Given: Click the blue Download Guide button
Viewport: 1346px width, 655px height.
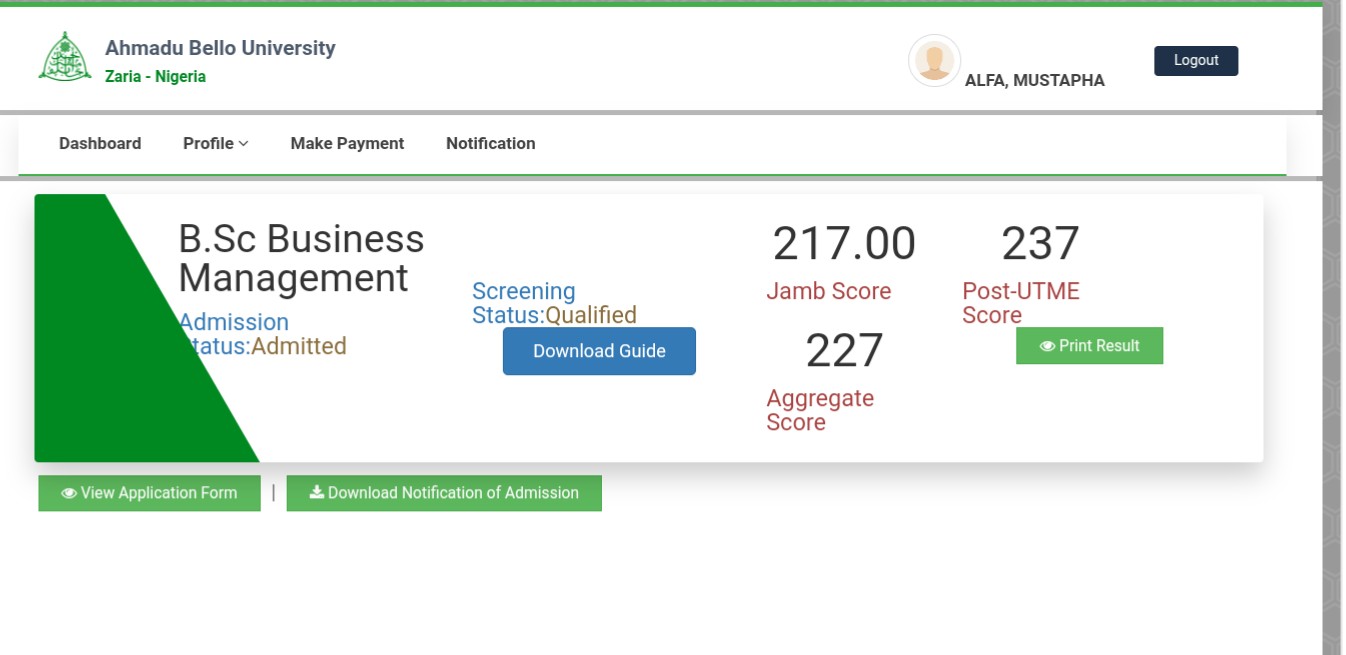Looking at the screenshot, I should pos(599,351).
